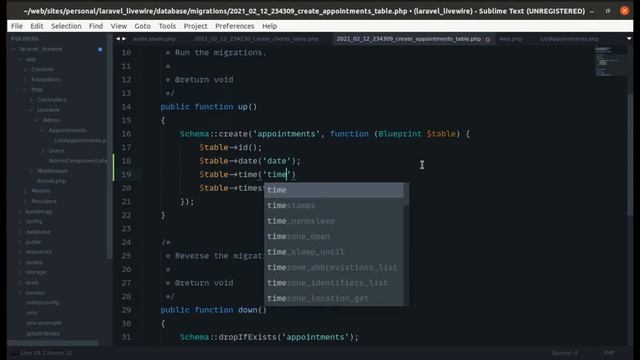Open the Project menu
The image size is (640, 360).
click(x=196, y=26)
